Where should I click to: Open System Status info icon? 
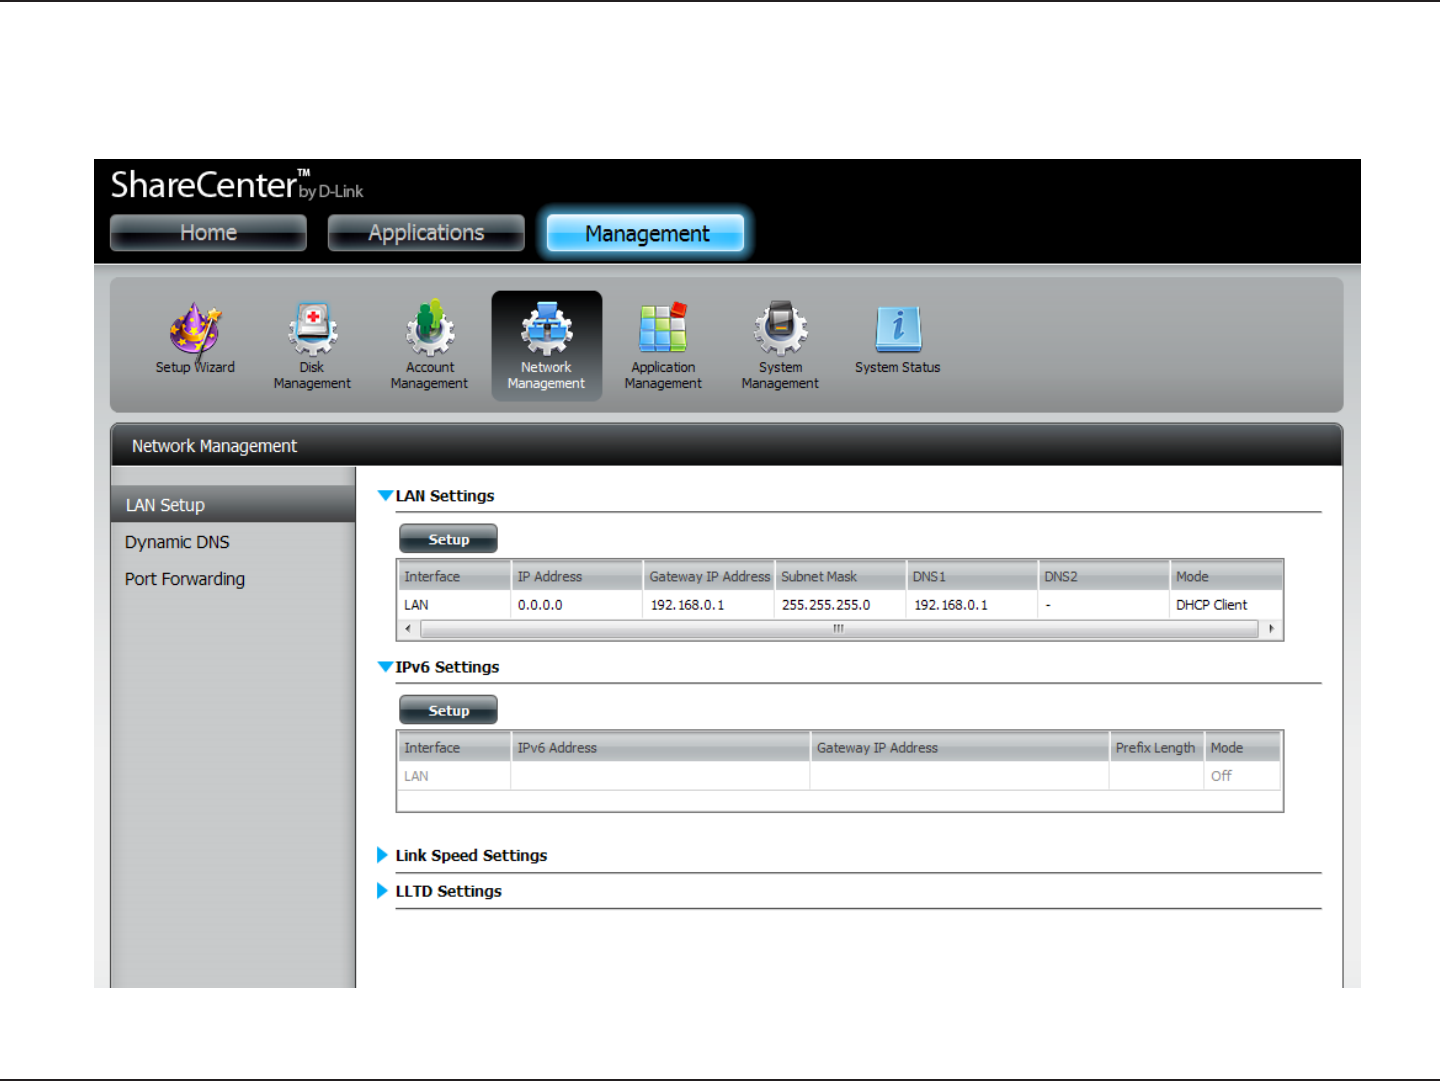coord(897,340)
